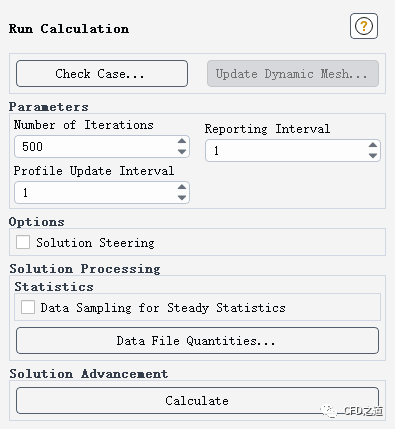
Task: Open the help question mark icon
Action: pyautogui.click(x=364, y=26)
